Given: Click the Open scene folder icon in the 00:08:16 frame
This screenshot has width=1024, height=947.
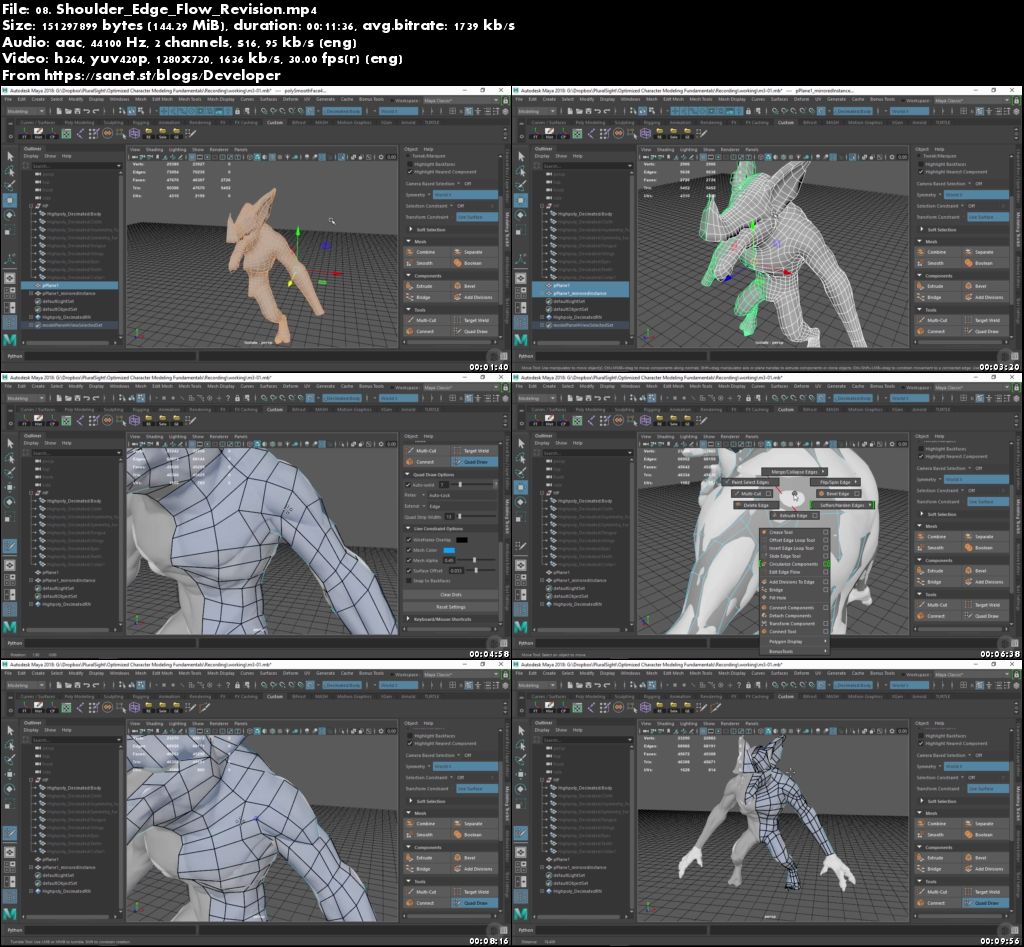Looking at the screenshot, I should [x=69, y=685].
